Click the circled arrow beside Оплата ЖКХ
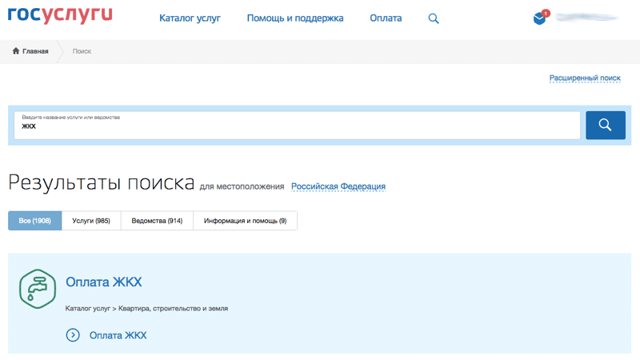Image resolution: width=640 pixels, height=360 pixels. point(73,335)
